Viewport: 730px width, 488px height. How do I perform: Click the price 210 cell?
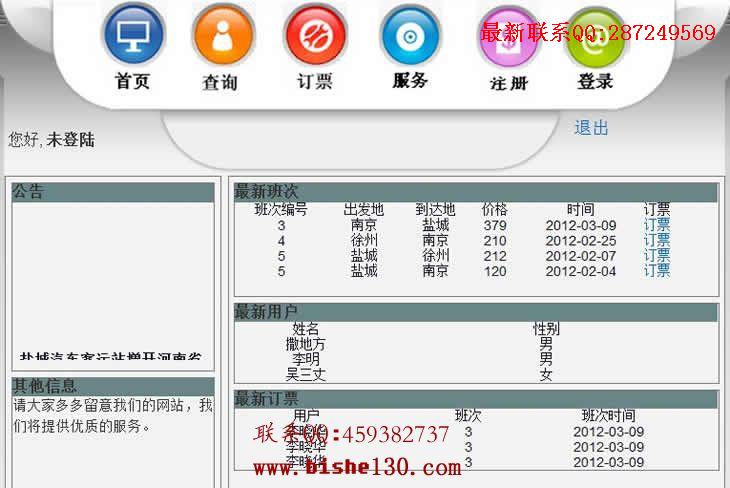(494, 241)
